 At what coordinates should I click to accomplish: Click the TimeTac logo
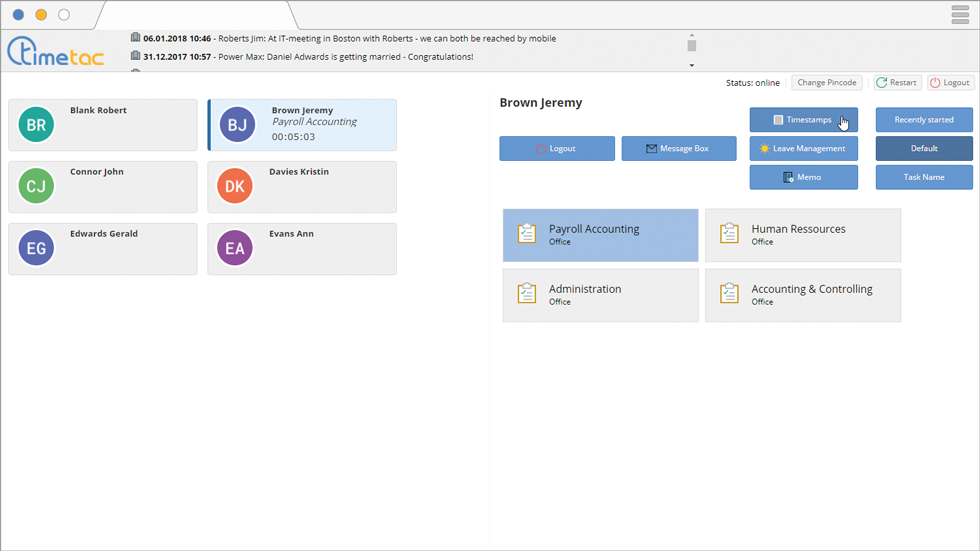[56, 51]
